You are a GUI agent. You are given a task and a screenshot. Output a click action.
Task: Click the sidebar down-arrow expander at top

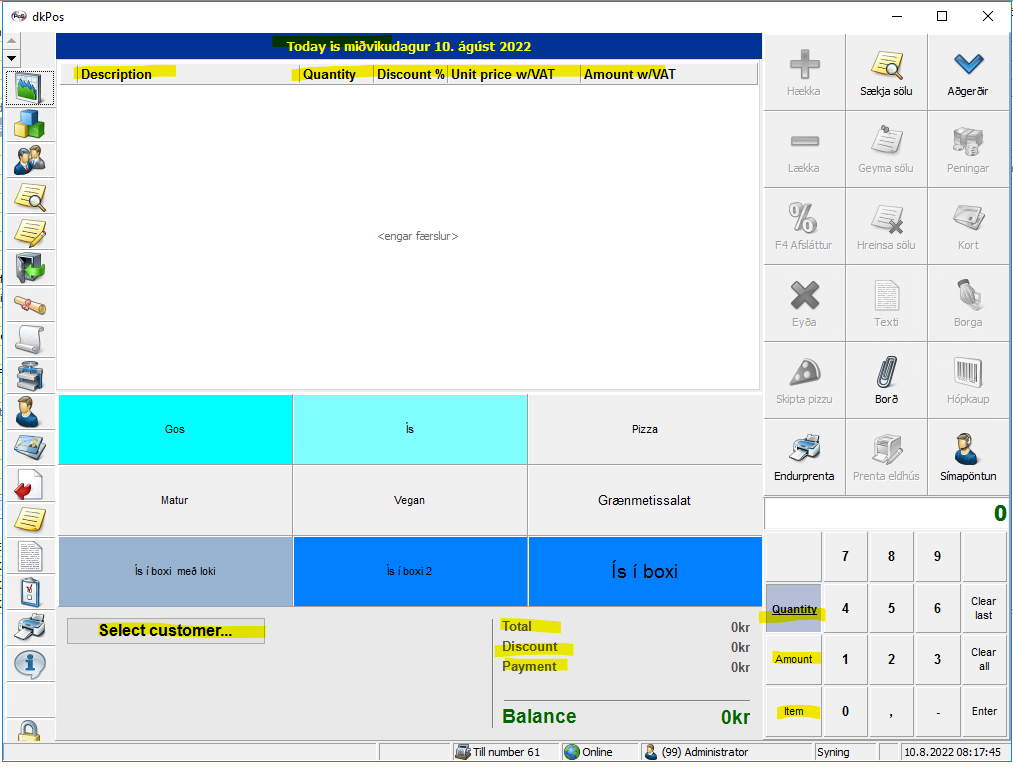pos(12,59)
